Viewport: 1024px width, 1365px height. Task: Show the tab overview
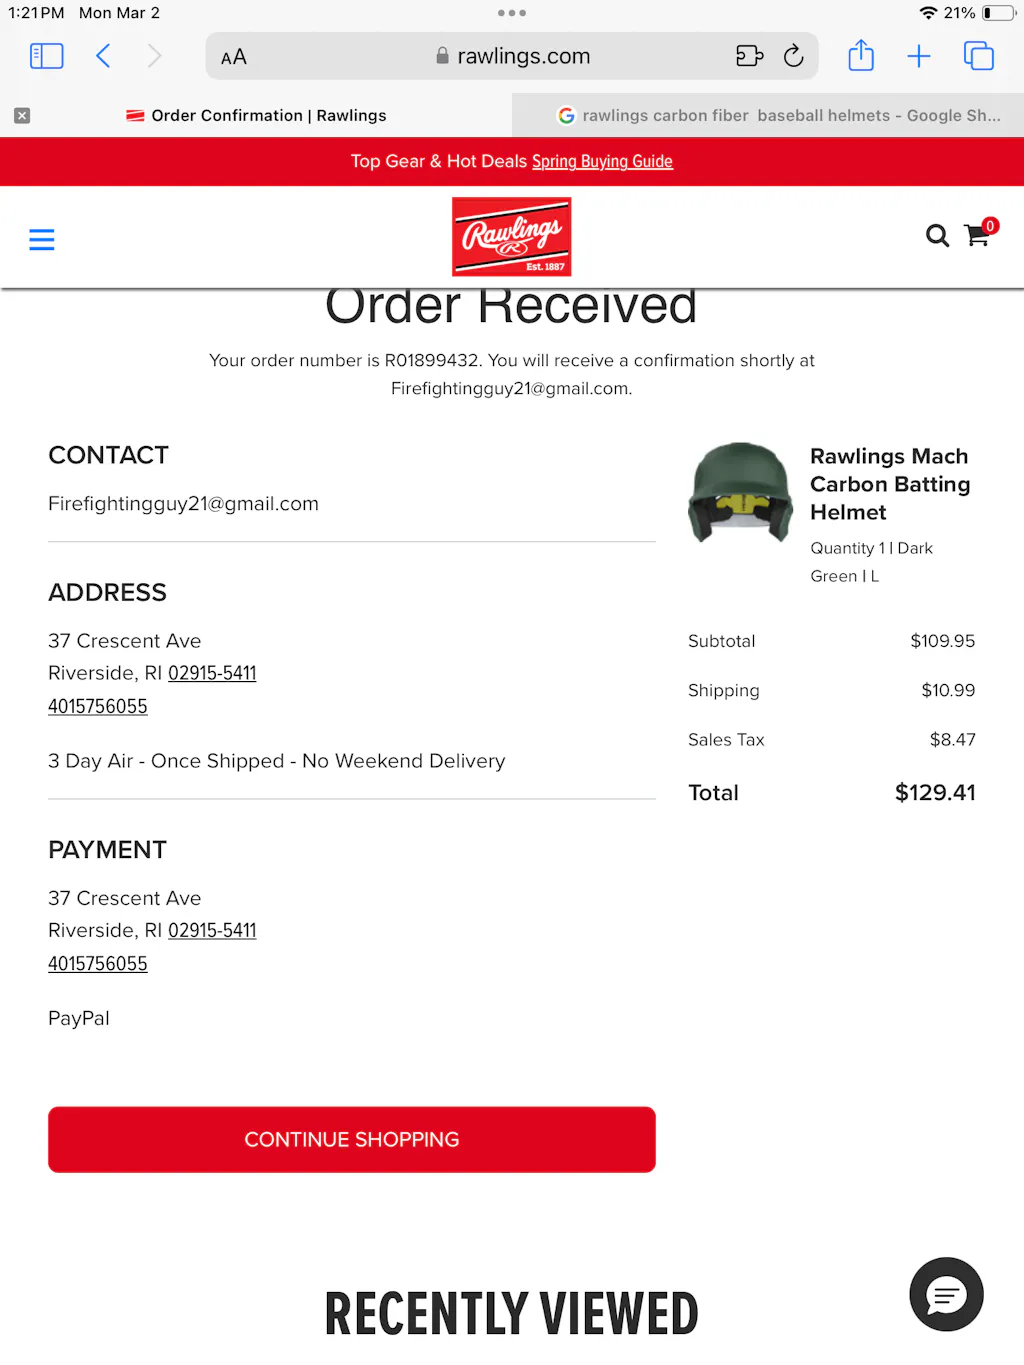click(979, 56)
